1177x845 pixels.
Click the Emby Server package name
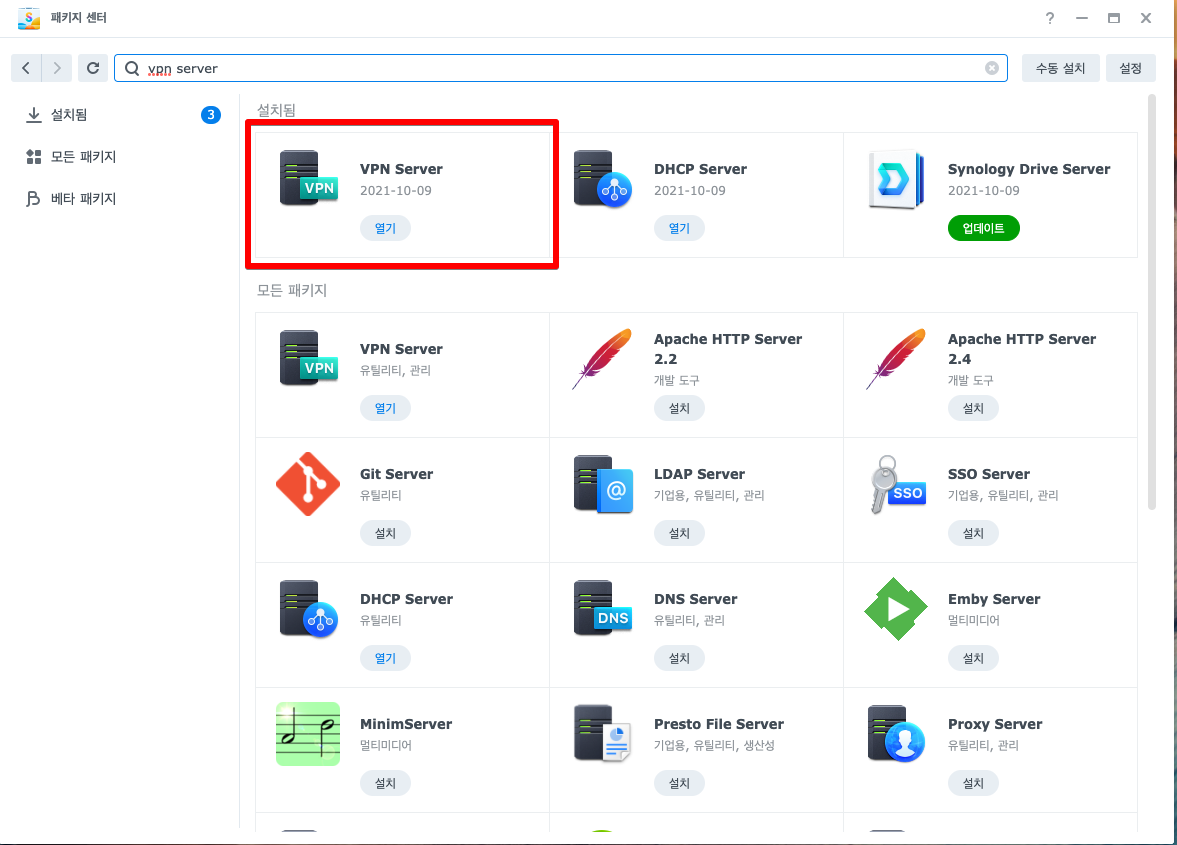point(994,600)
